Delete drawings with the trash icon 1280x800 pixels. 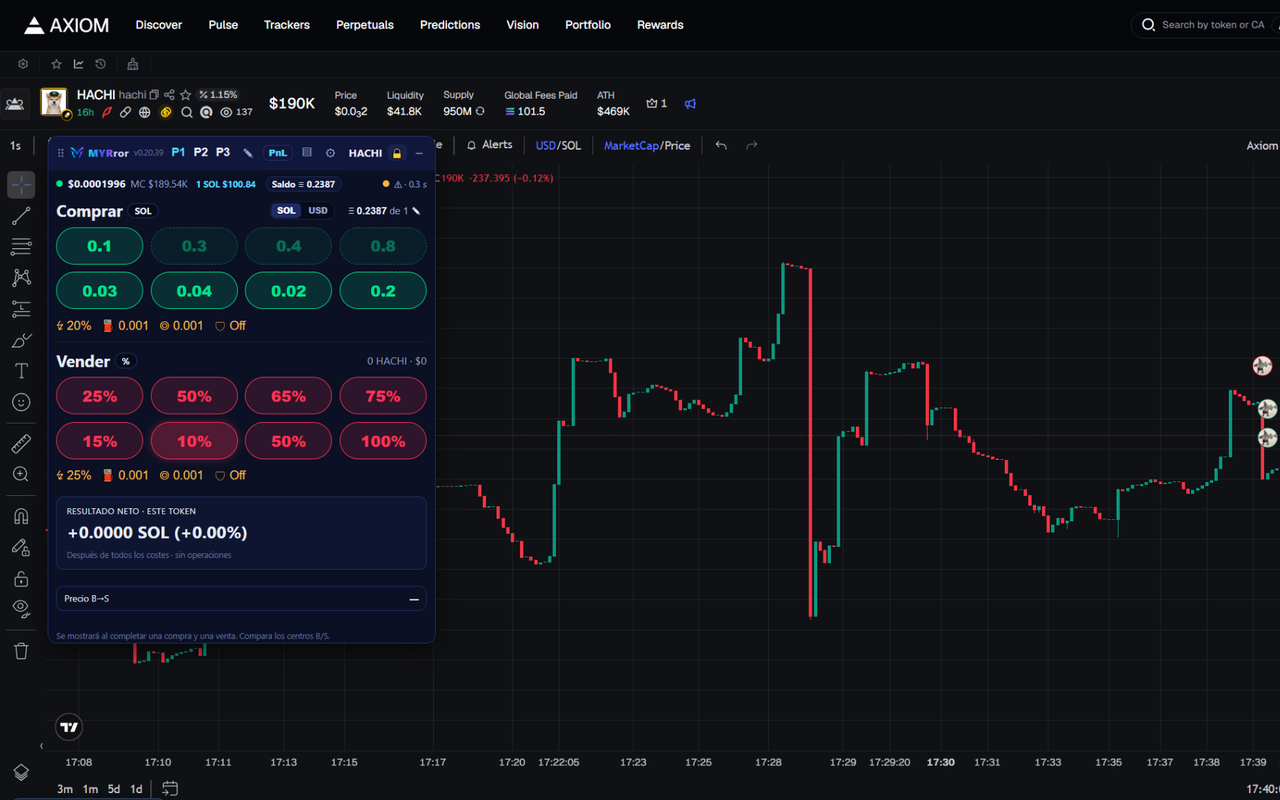point(21,651)
